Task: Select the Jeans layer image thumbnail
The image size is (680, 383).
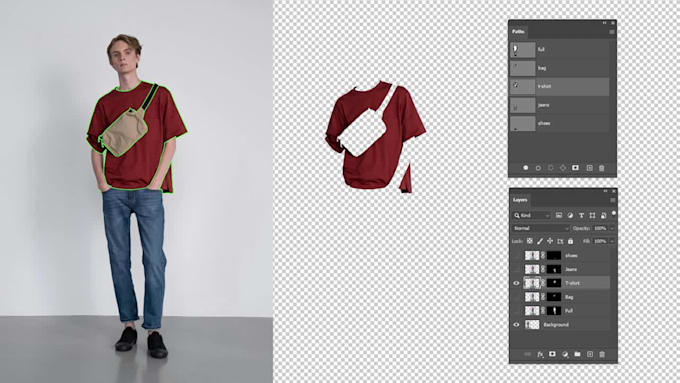Action: tap(532, 269)
